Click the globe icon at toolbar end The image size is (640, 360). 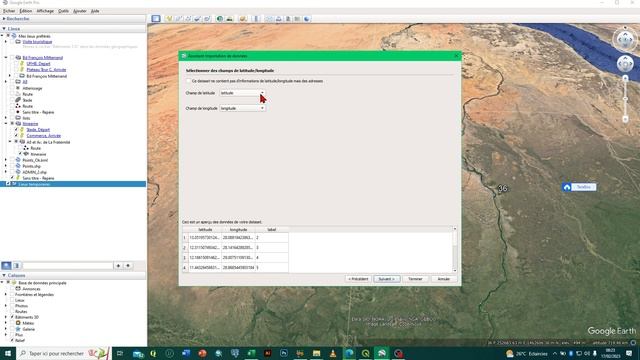click(x=307, y=19)
